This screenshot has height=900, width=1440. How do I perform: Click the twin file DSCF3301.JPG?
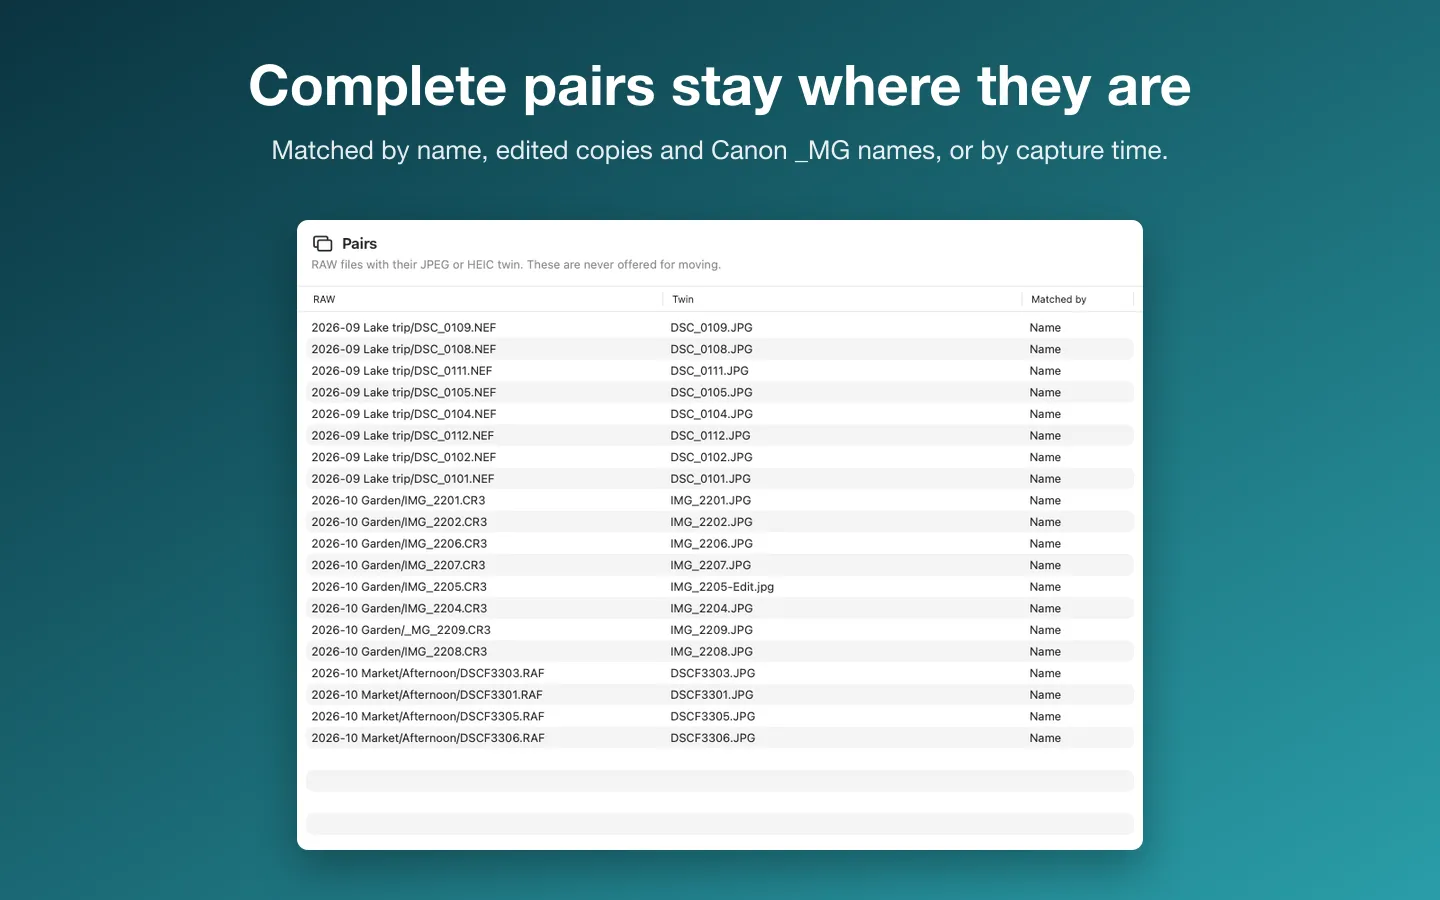coord(712,695)
